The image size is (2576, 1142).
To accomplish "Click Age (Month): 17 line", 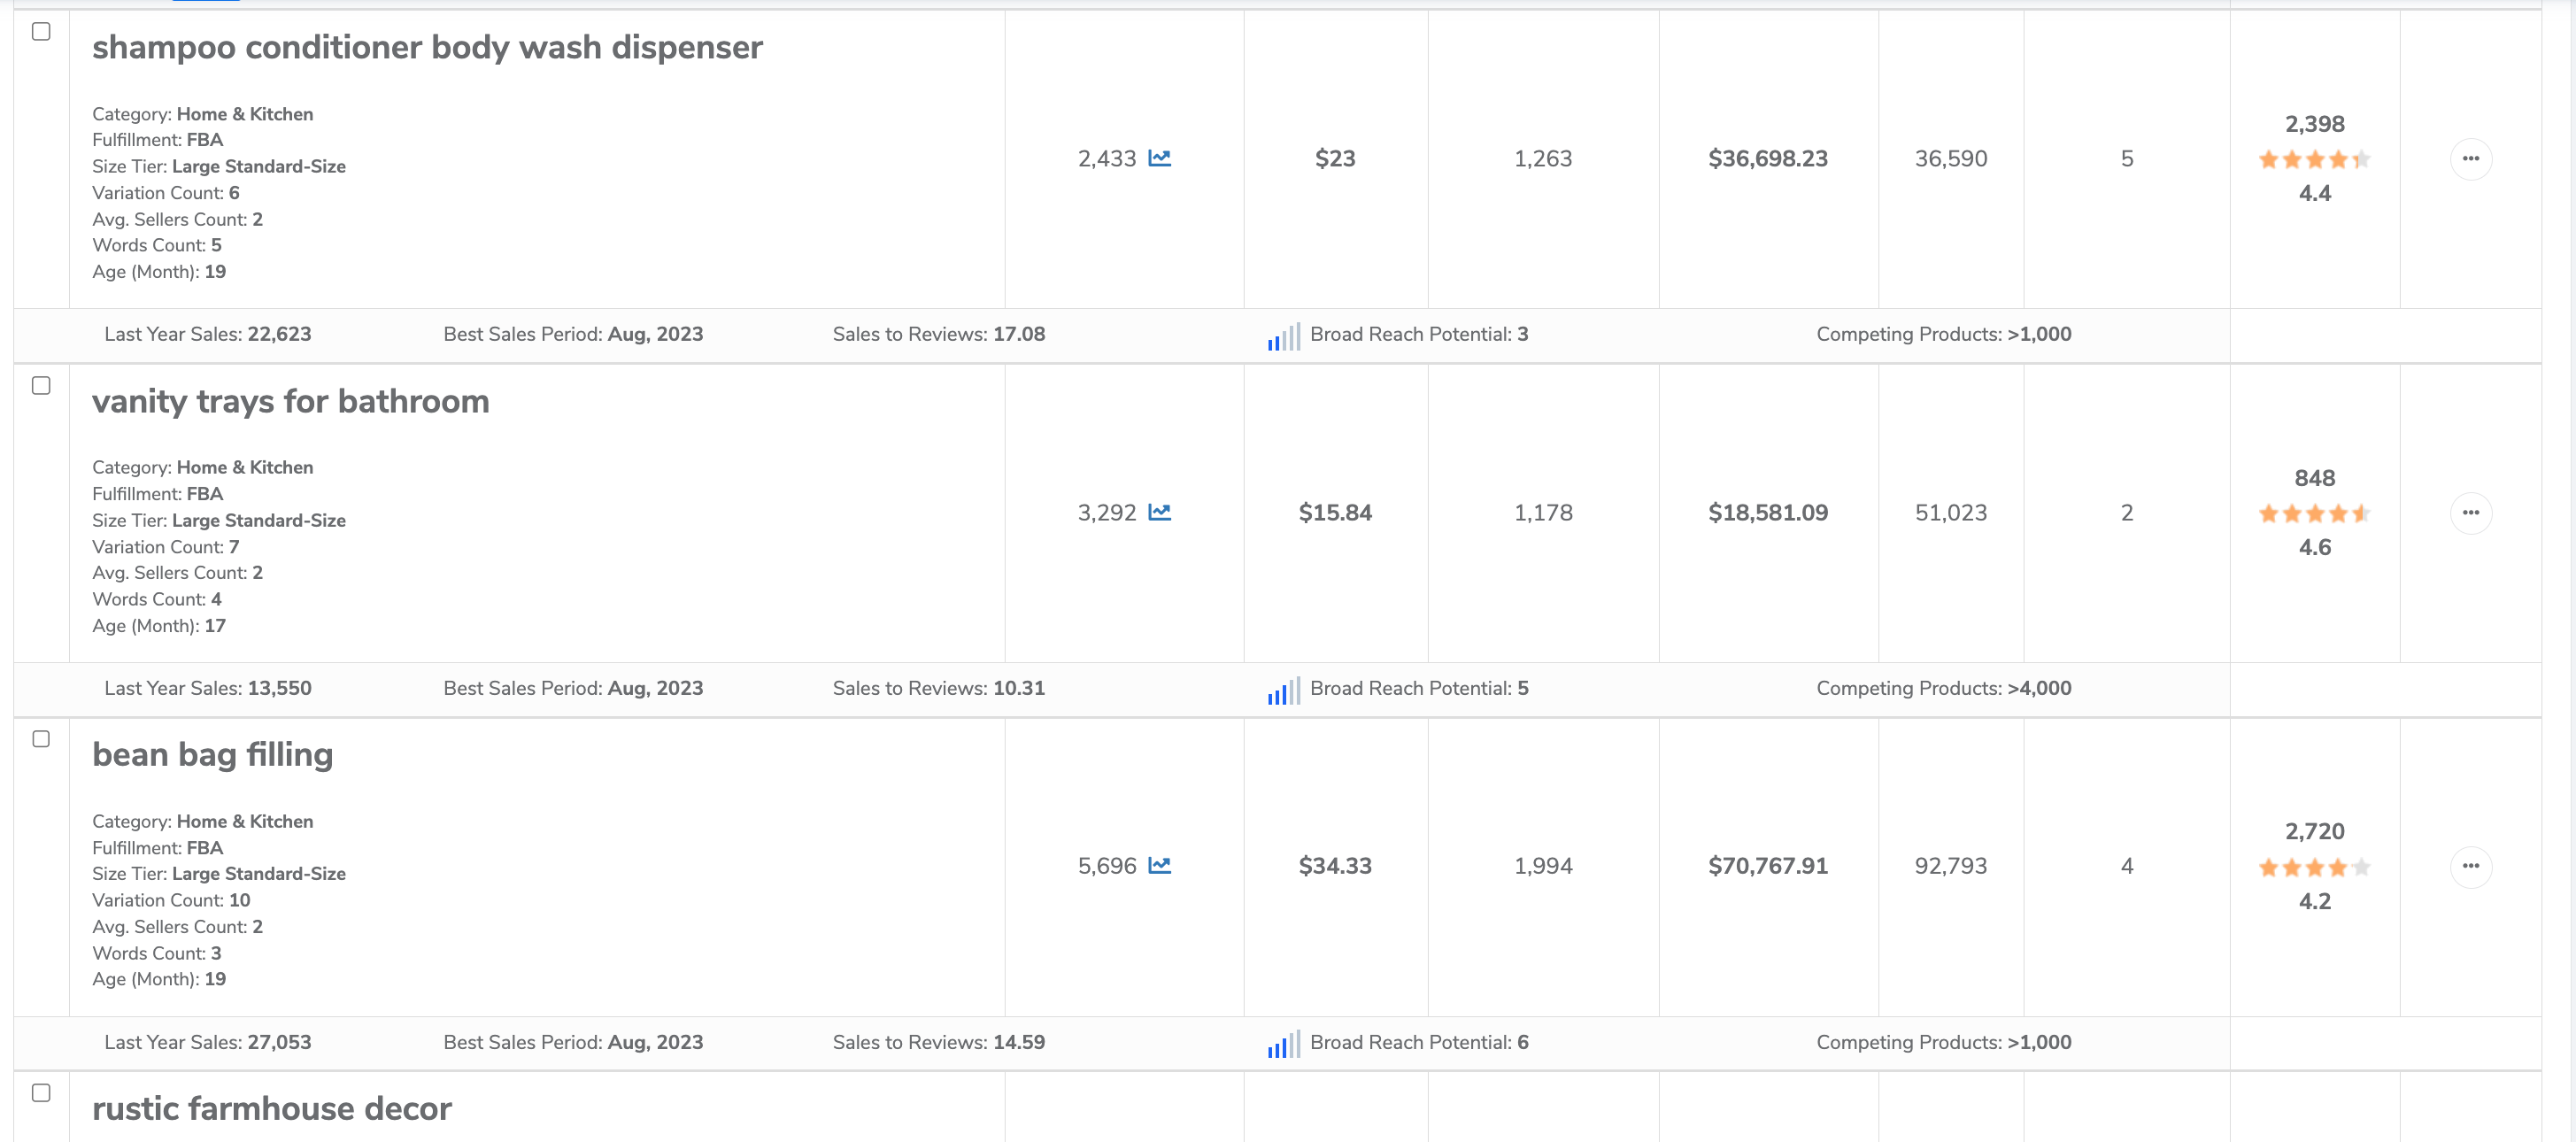I will [159, 625].
